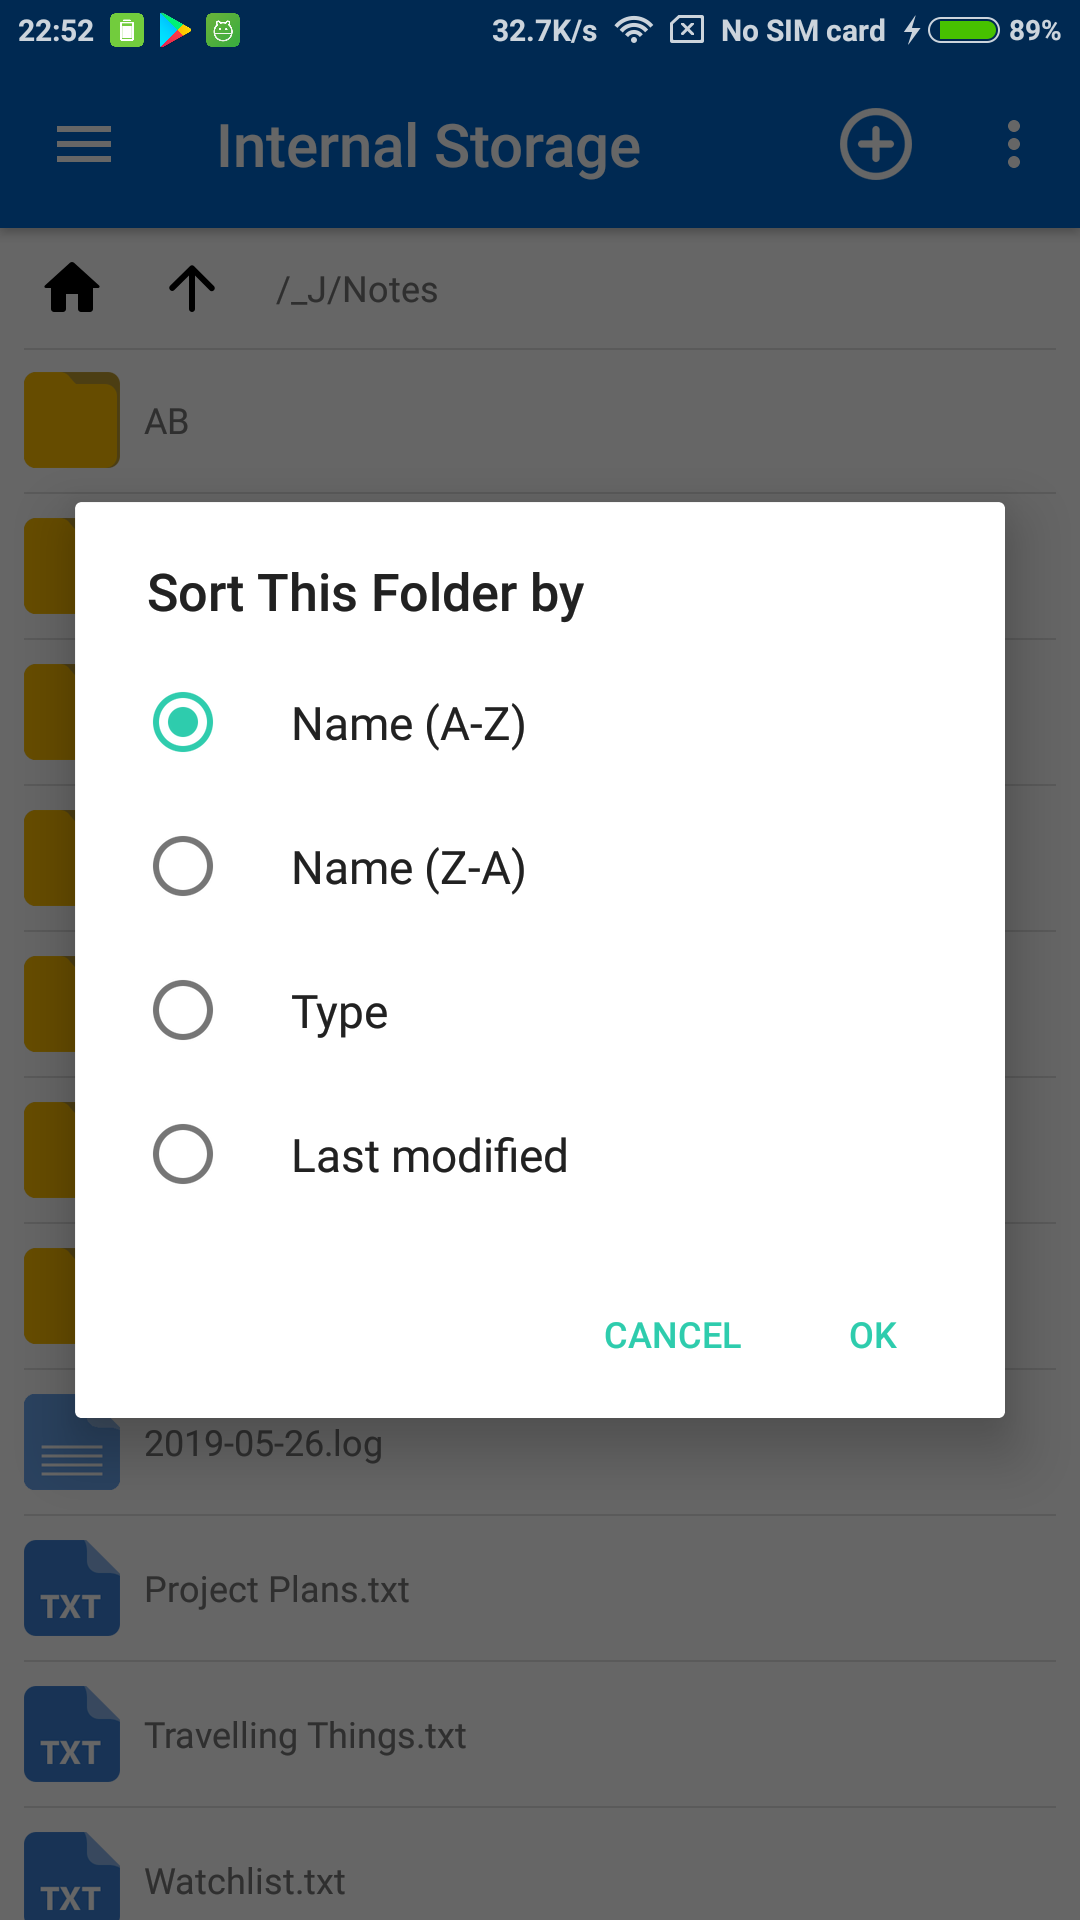Click the TXT icon for Project Plans.txt
This screenshot has height=1920, width=1080.
tap(71, 1589)
